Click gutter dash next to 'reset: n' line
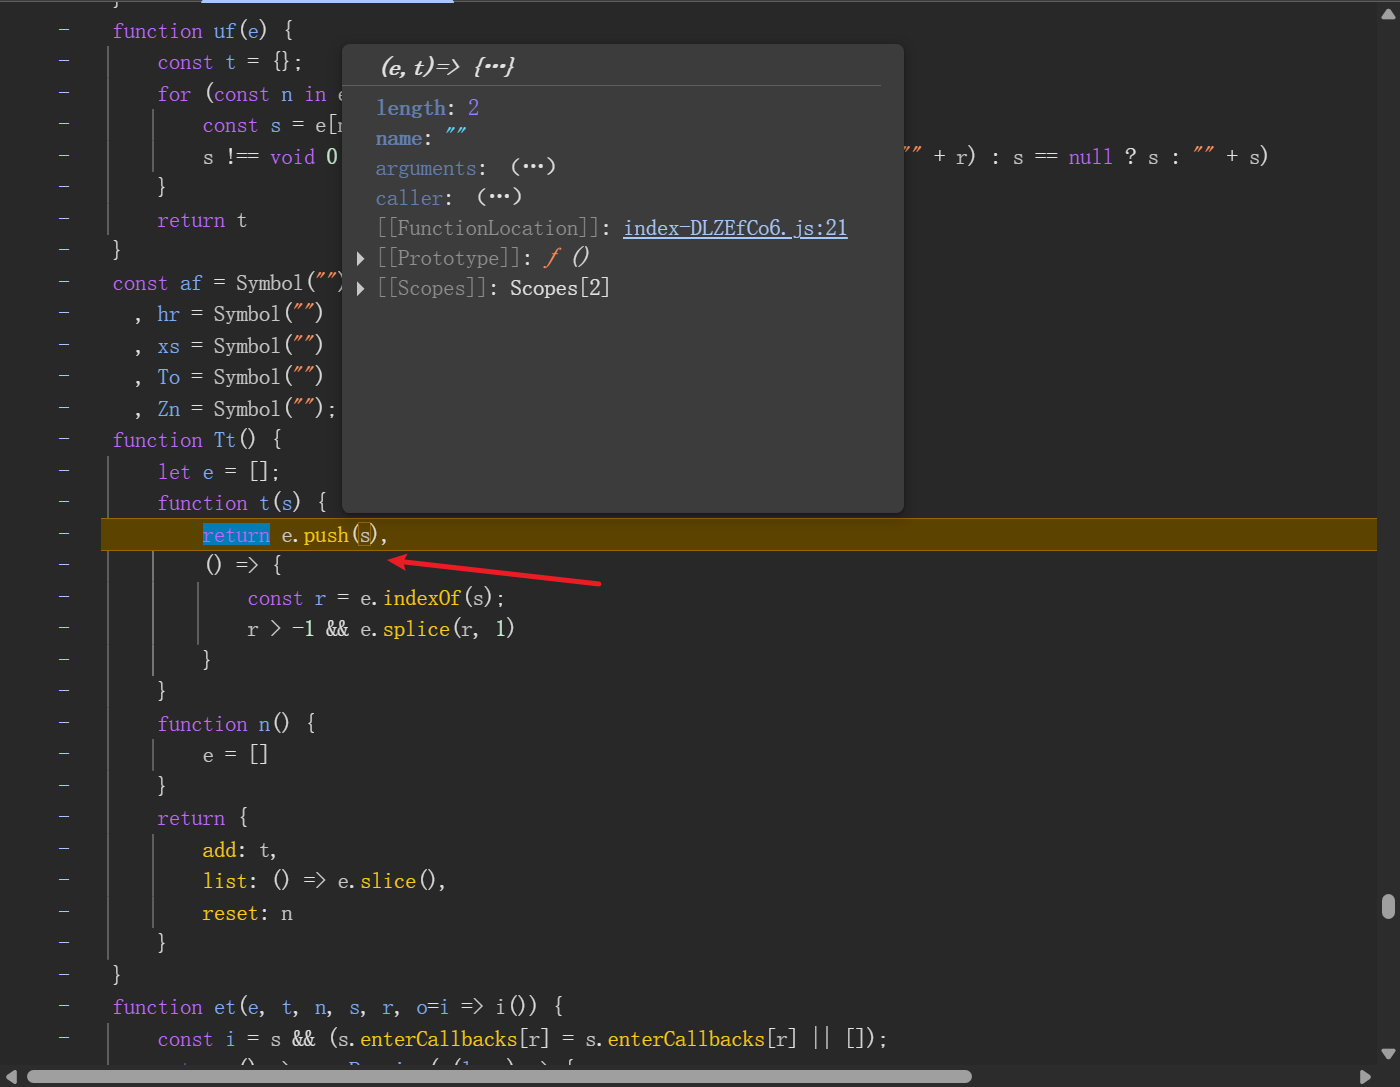1400x1087 pixels. [x=64, y=912]
